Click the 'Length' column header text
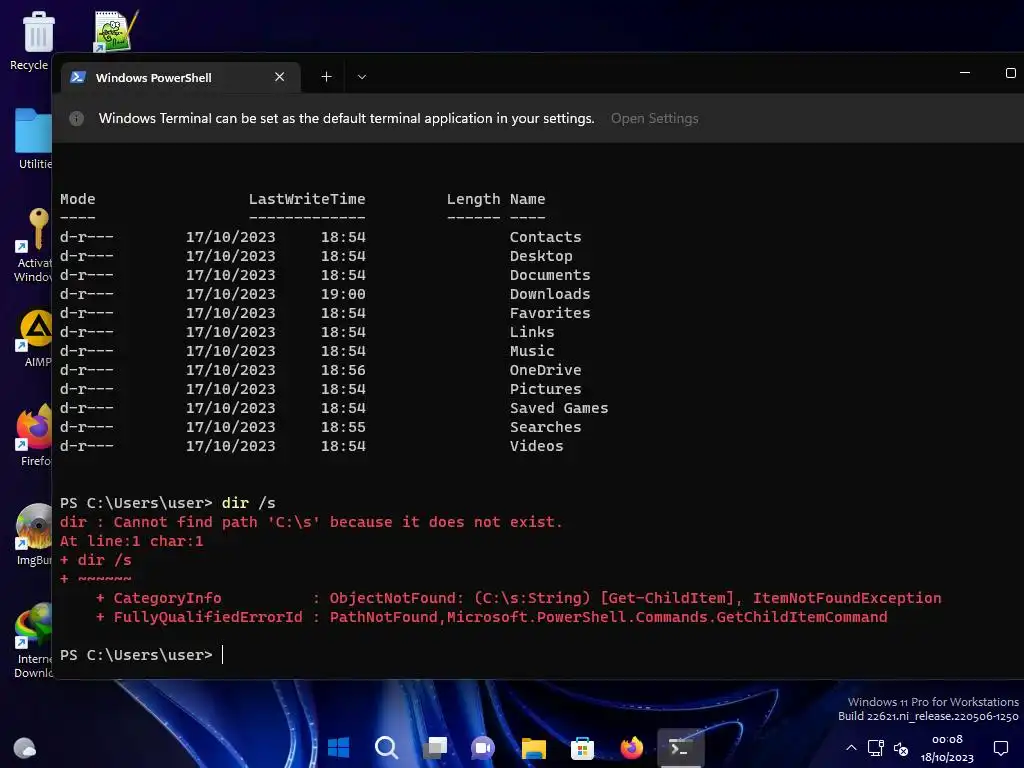Screen dimensions: 1024x768 pyautogui.click(x=473, y=199)
